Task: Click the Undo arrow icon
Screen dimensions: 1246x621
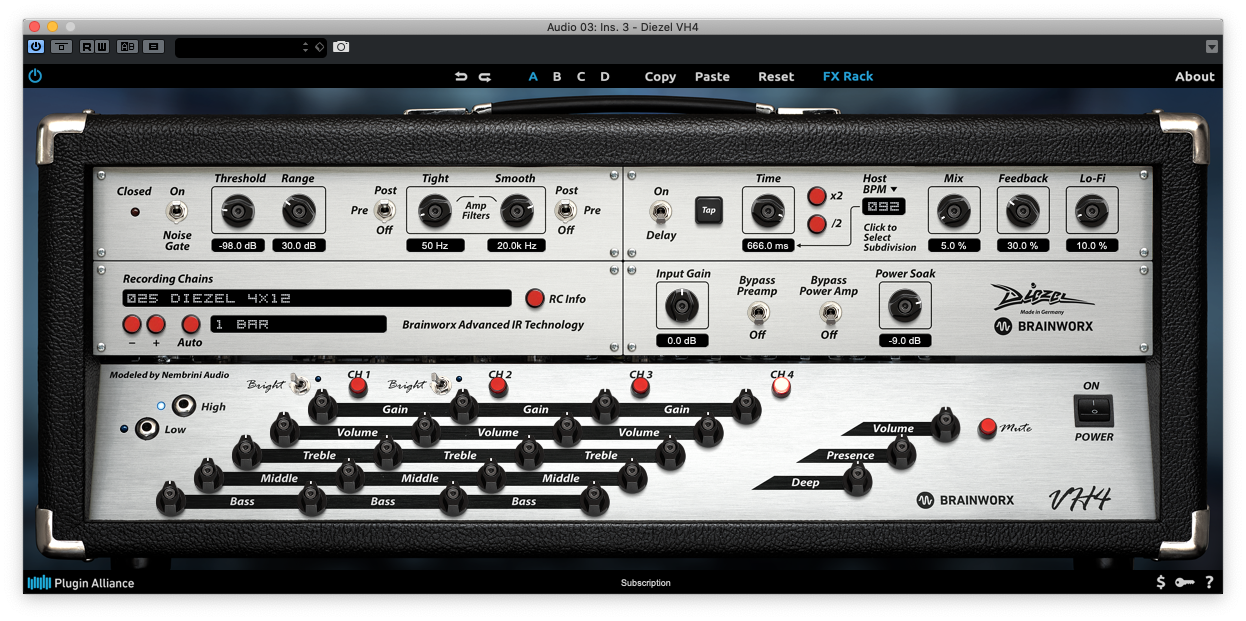Action: (x=461, y=76)
